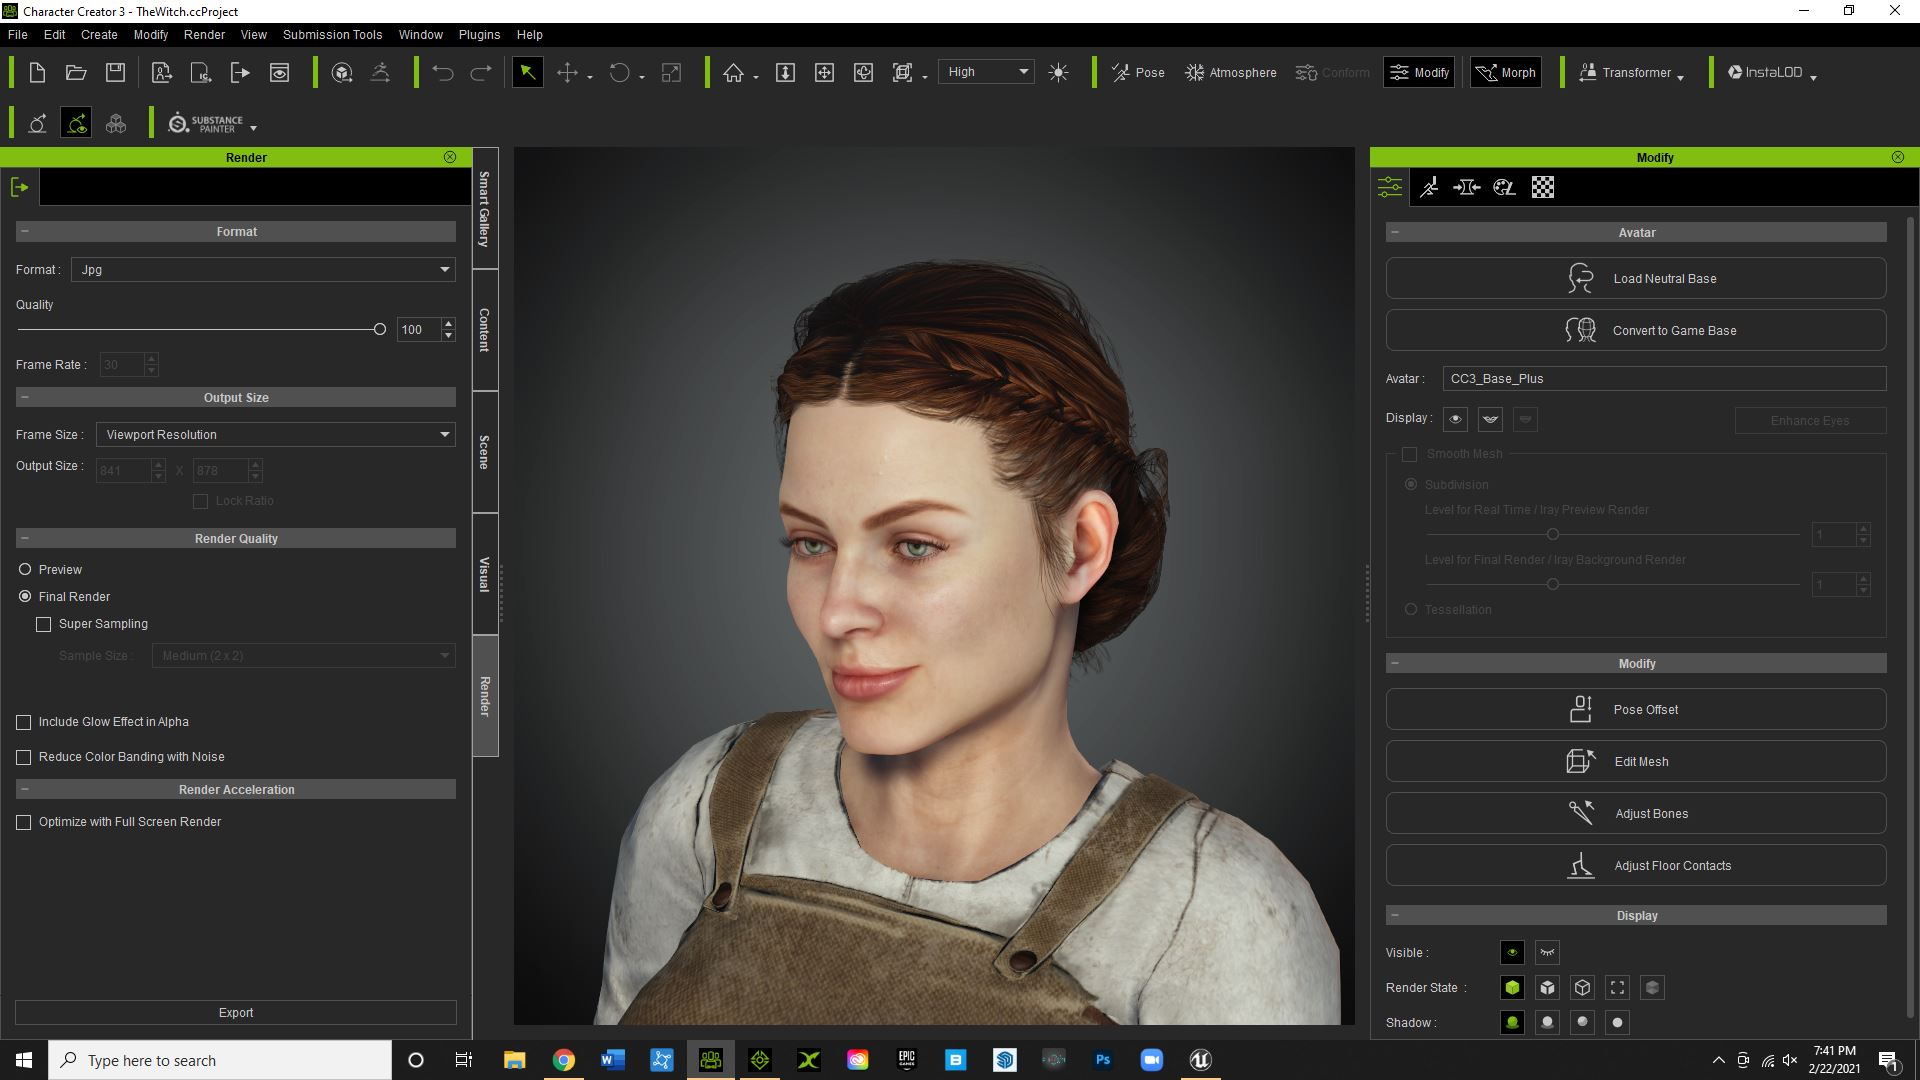
Task: Open Photoshop from the Windows taskbar
Action: coord(1103,1060)
